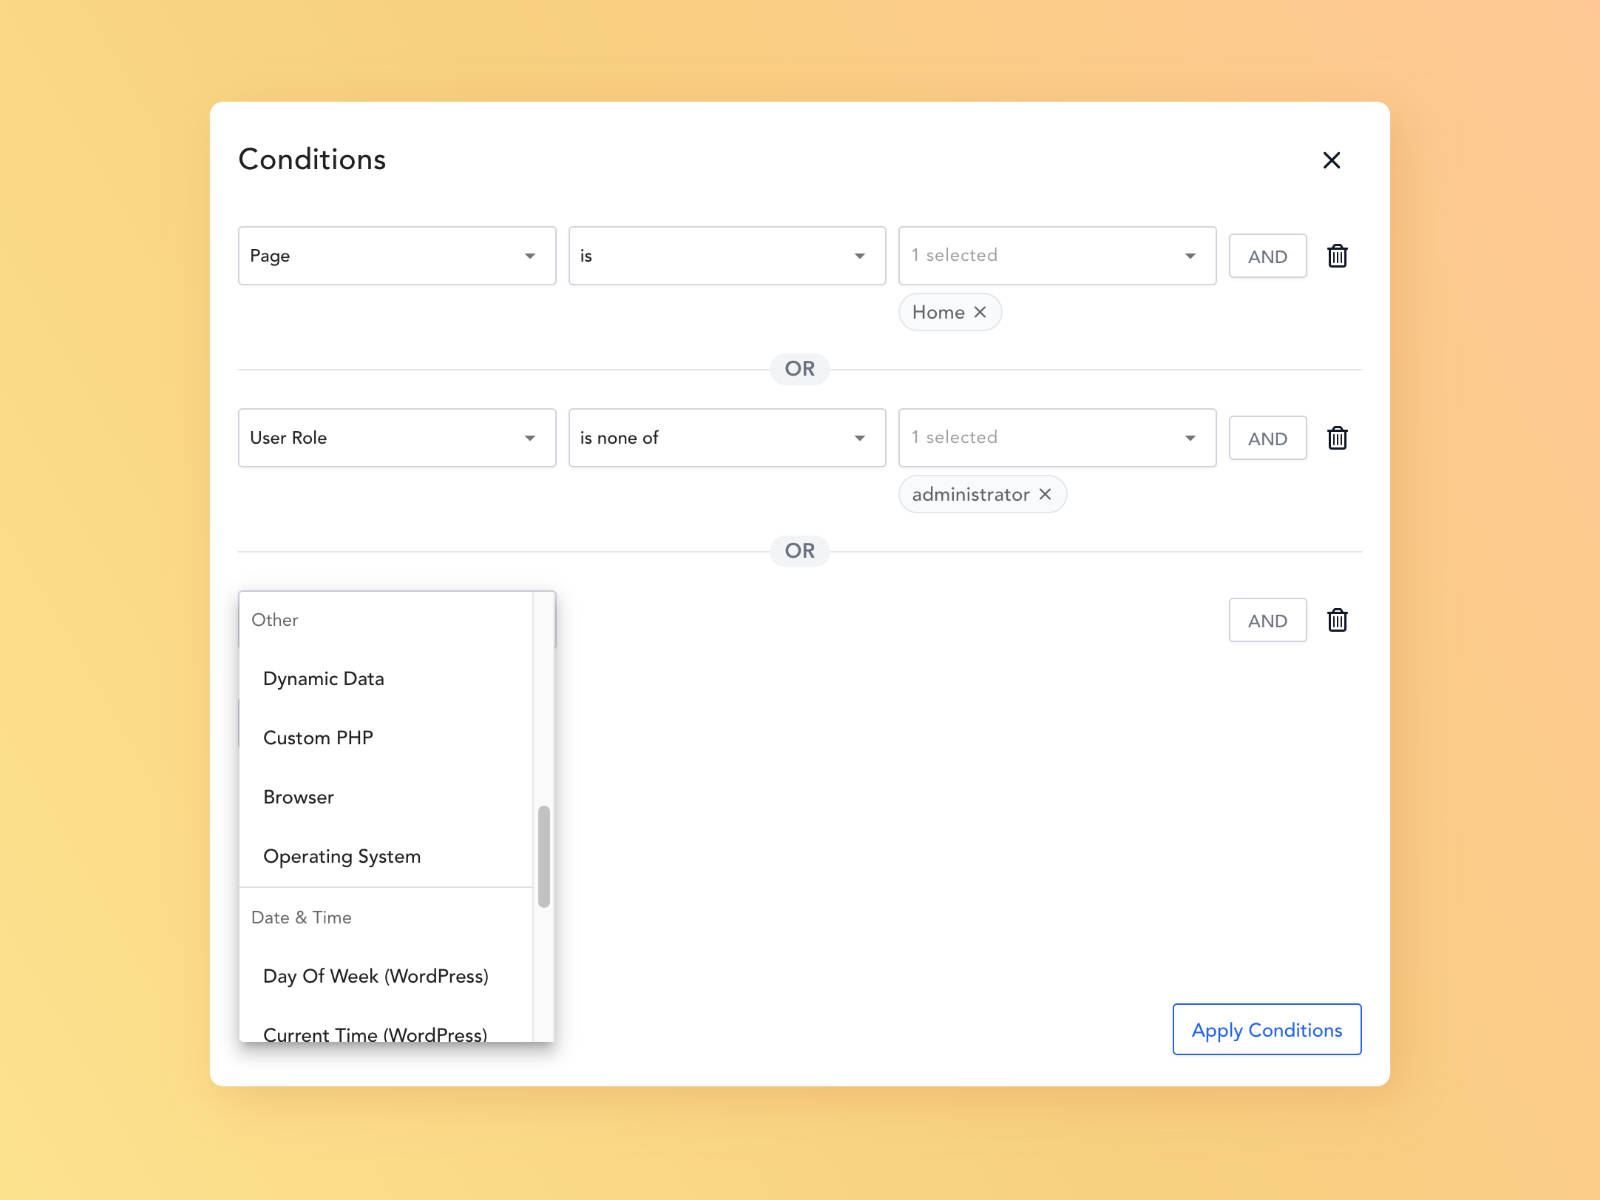Image resolution: width=1600 pixels, height=1200 pixels.
Task: Open the User Role row value selector
Action: 1057,438
